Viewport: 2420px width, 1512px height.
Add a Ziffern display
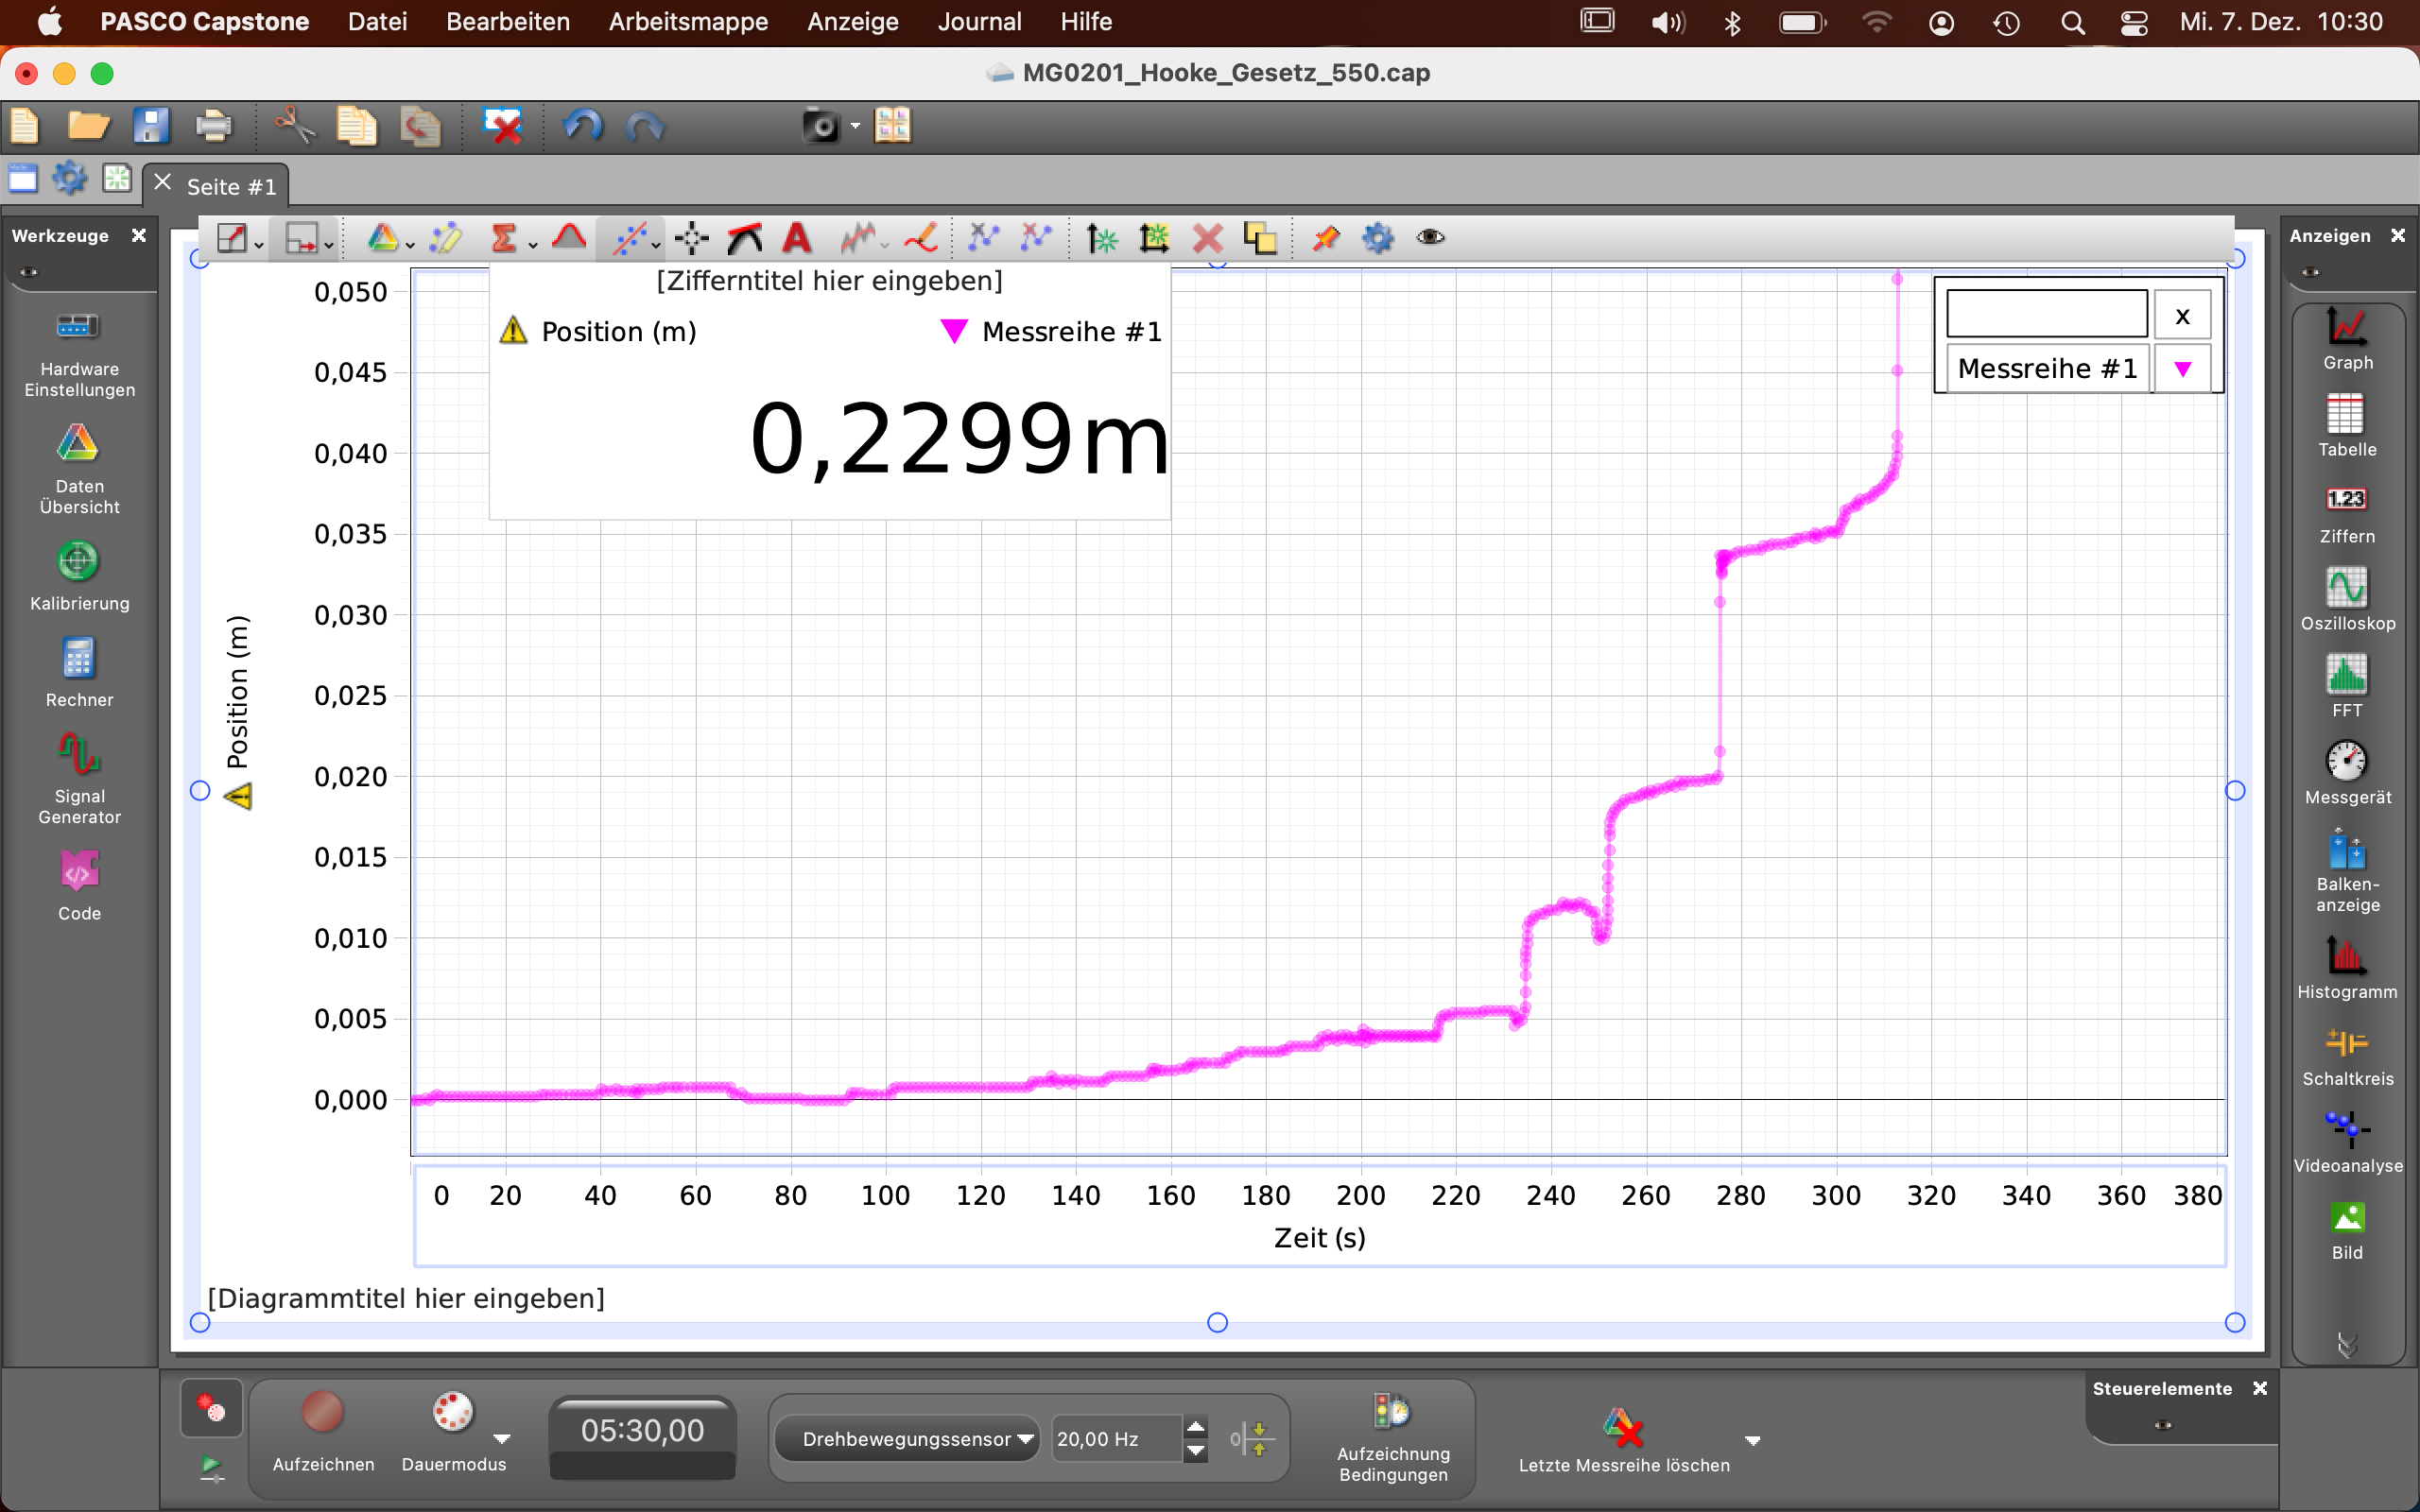[x=2347, y=514]
